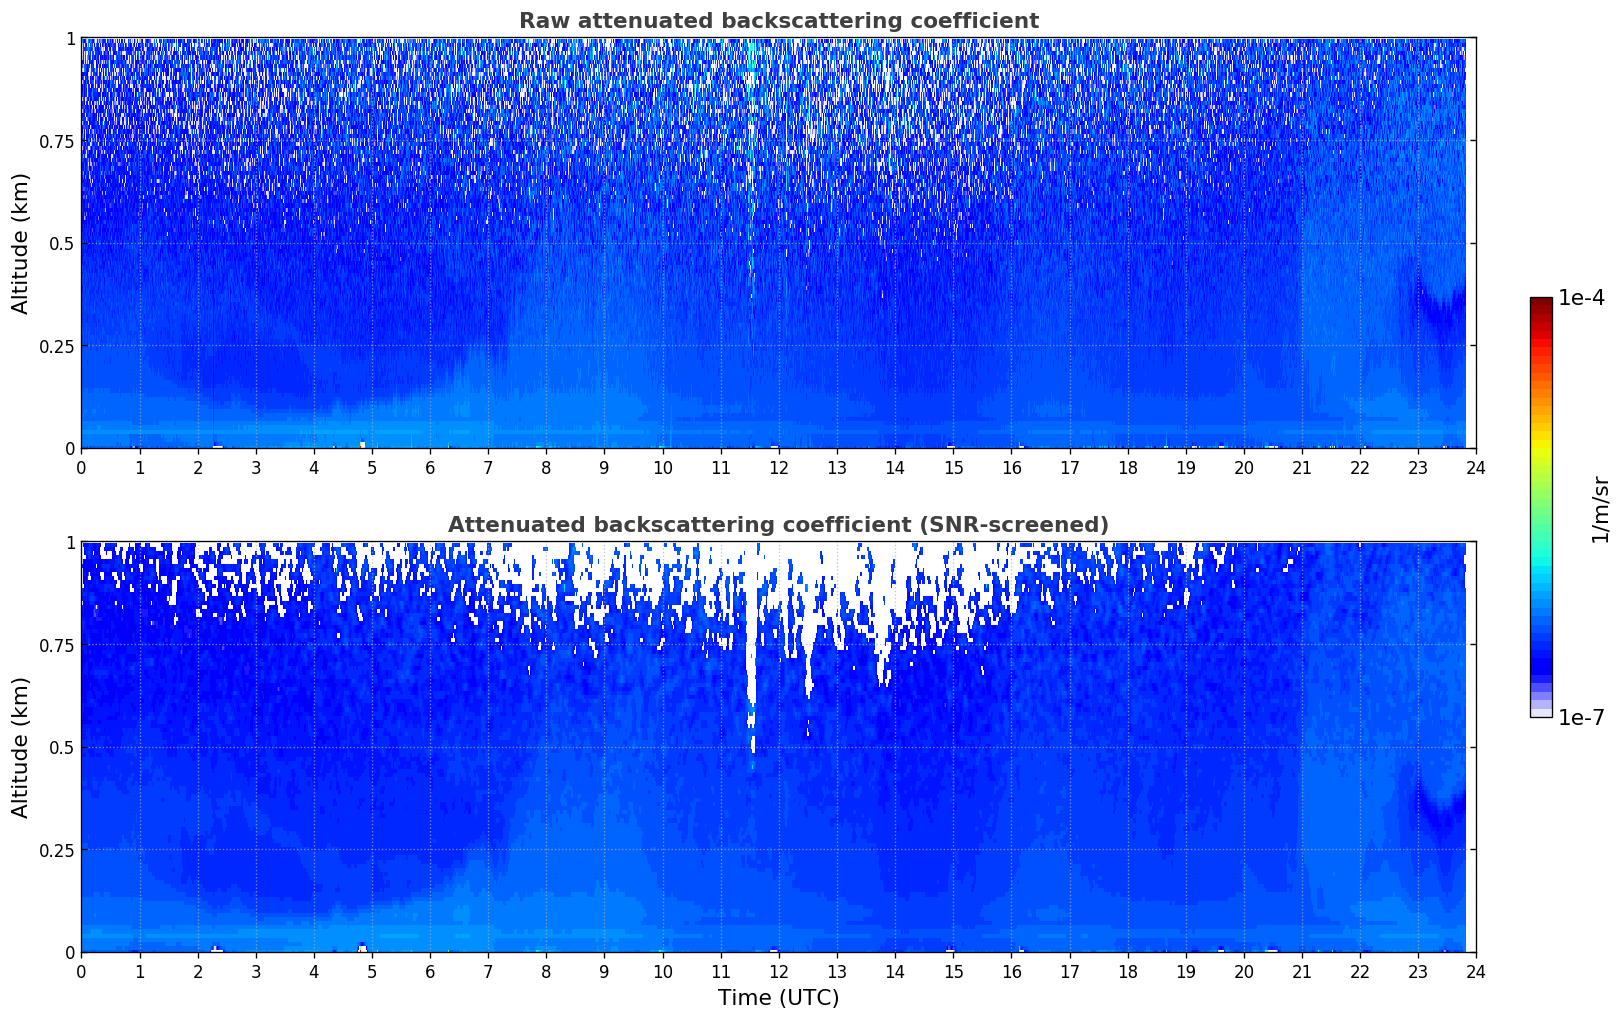Select time tick "18" under the raw plot
1621x1020 pixels.
[x=1127, y=467]
